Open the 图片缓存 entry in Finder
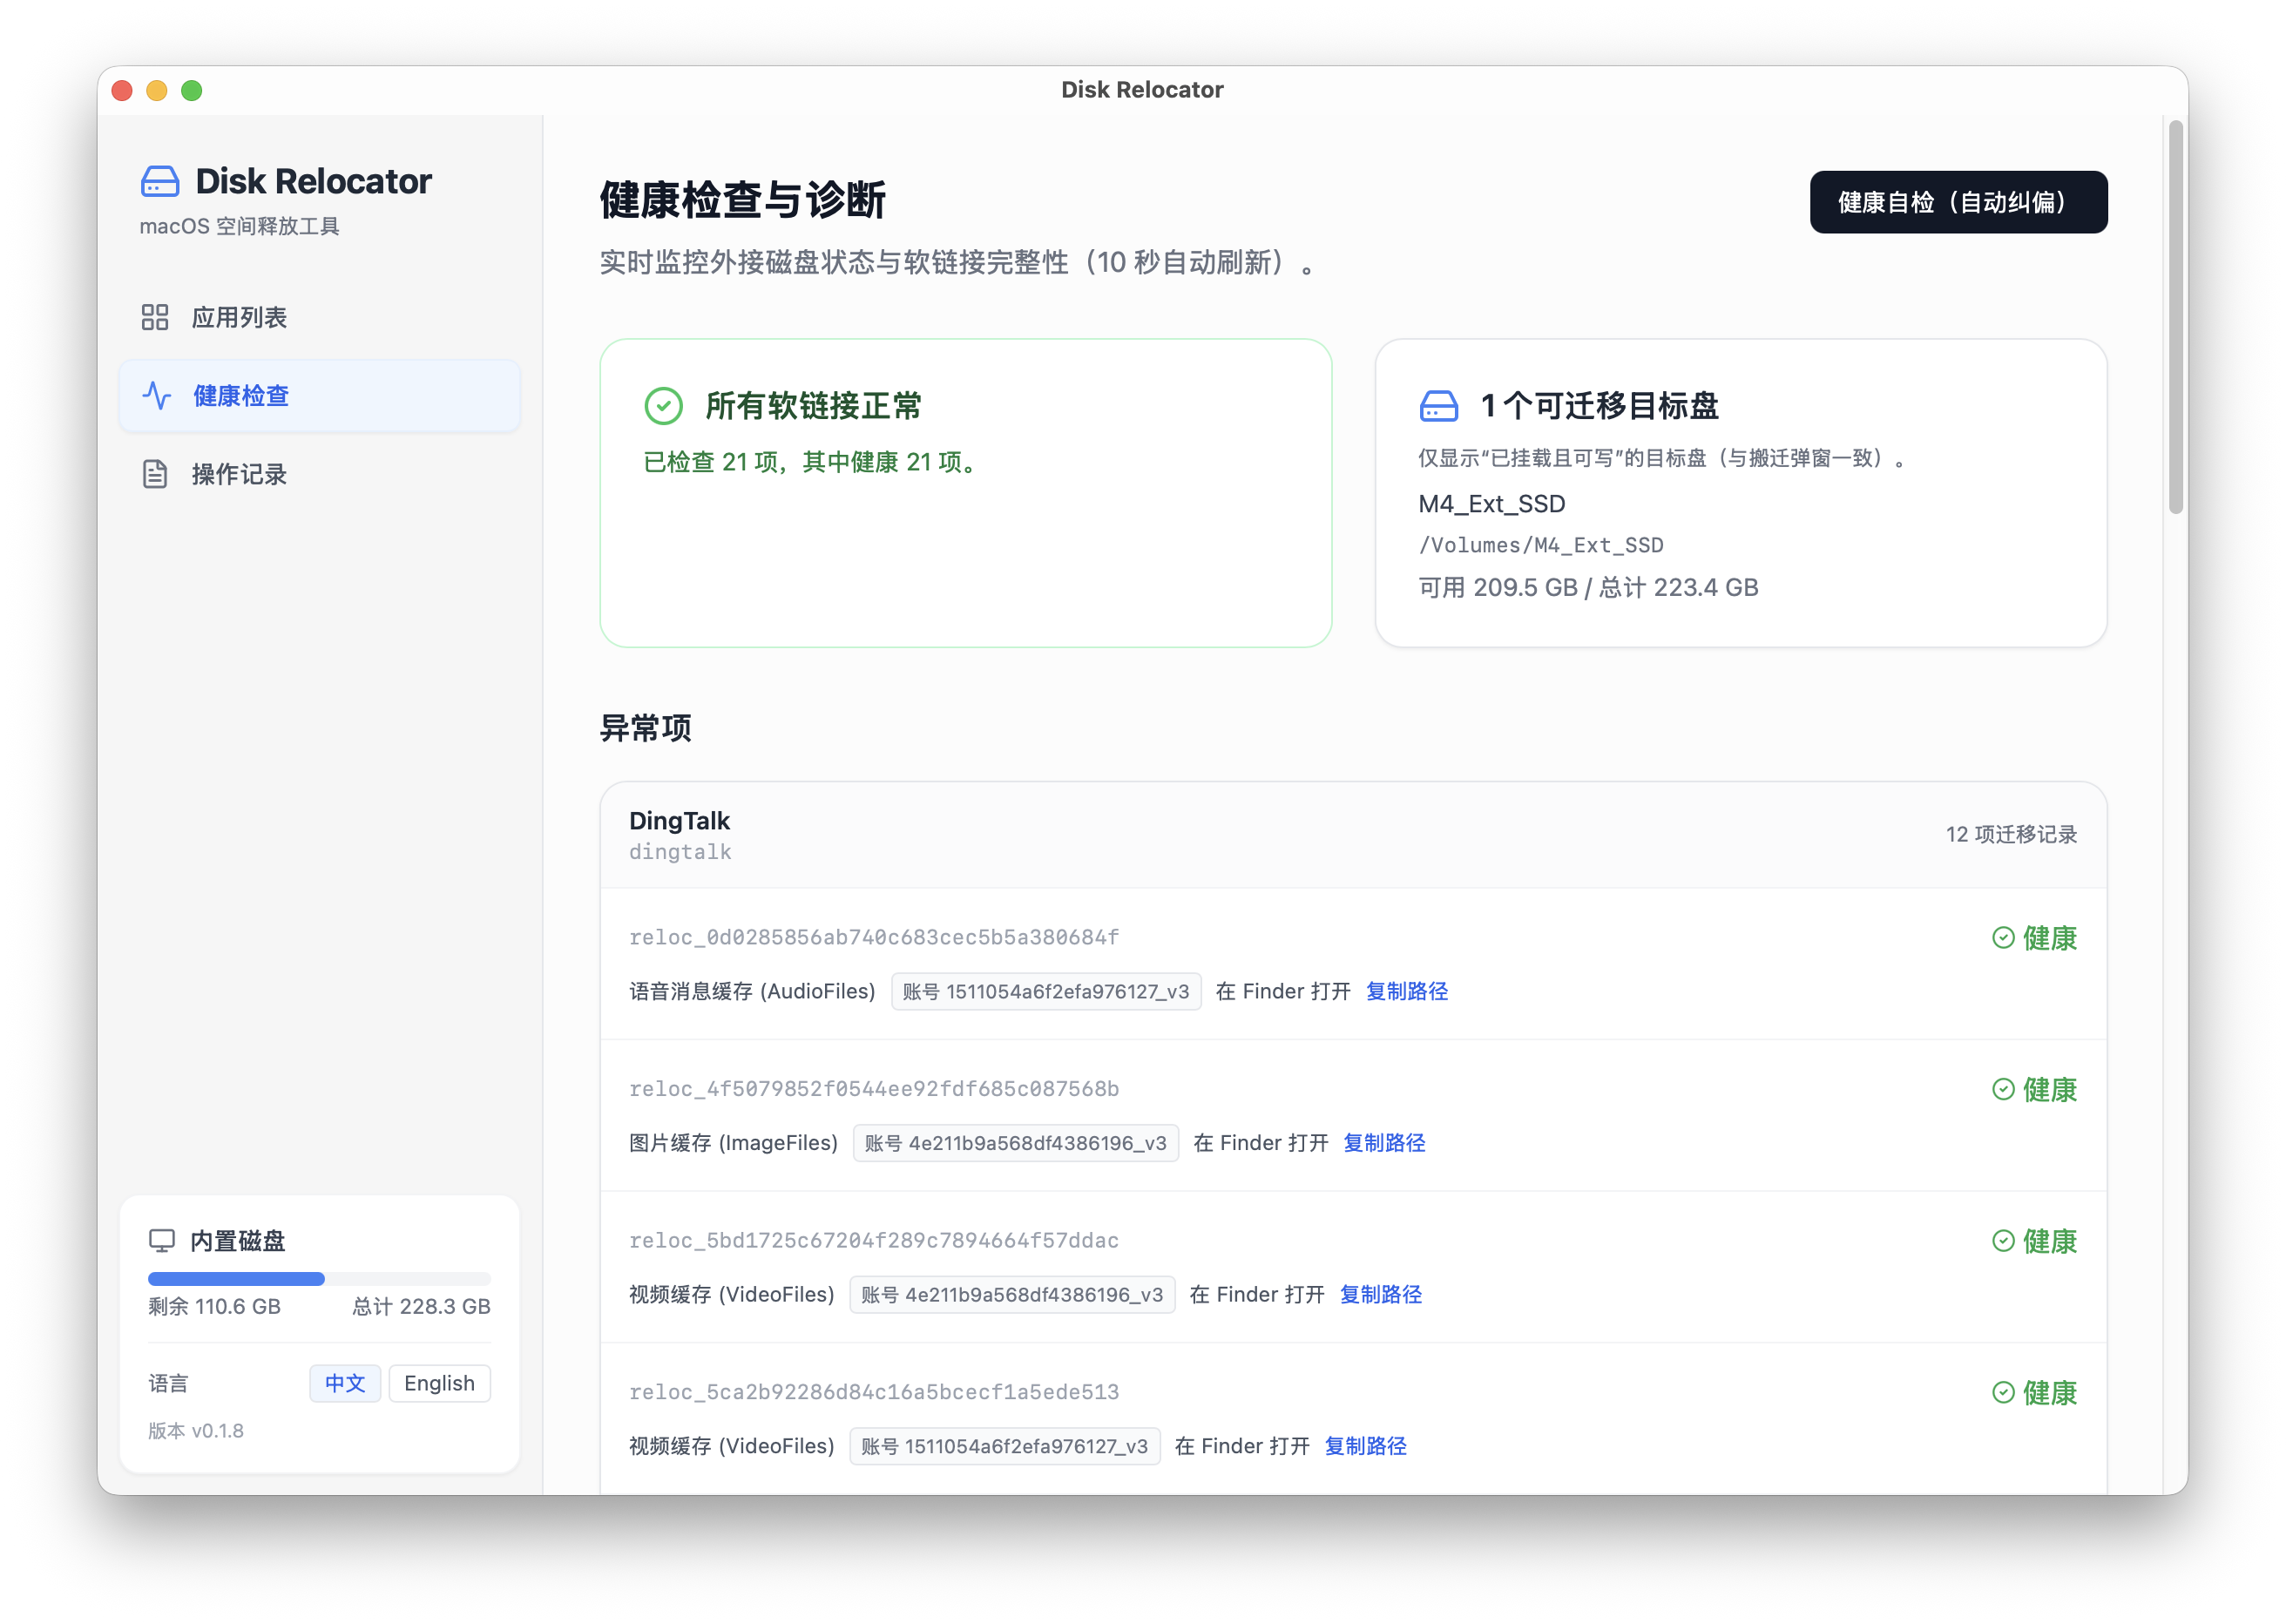 tap(1263, 1142)
